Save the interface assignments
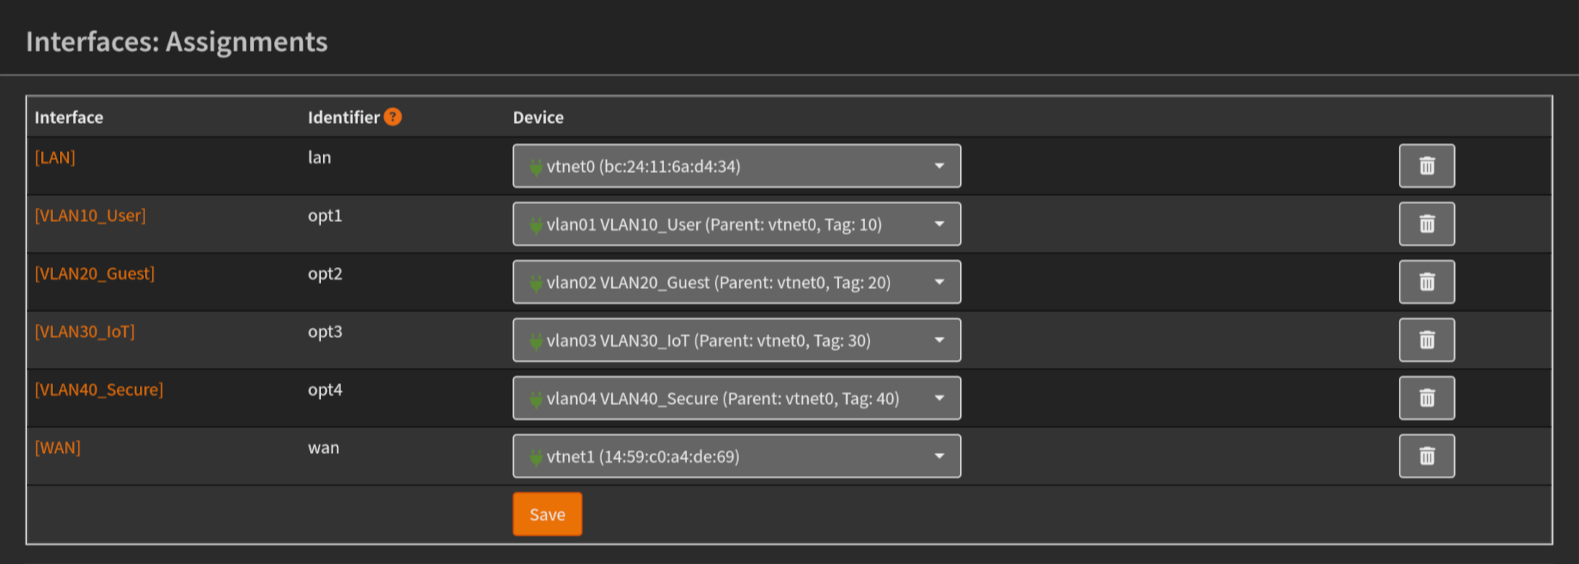The height and width of the screenshot is (564, 1579). click(x=547, y=514)
